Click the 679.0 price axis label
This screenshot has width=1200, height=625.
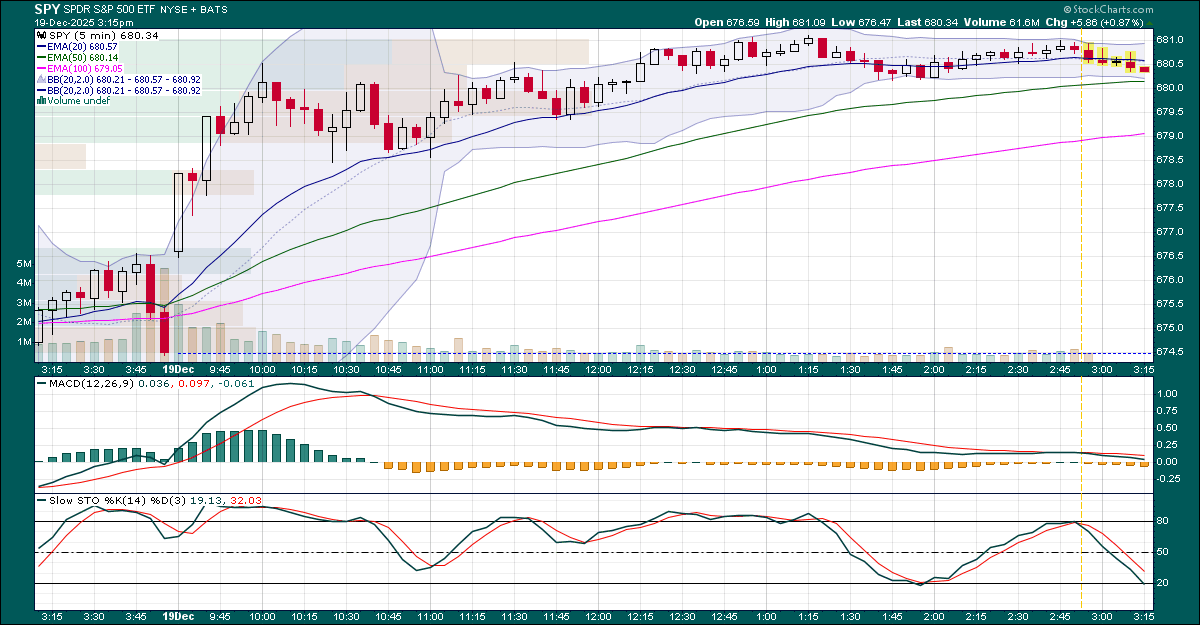pyautogui.click(x=1171, y=136)
